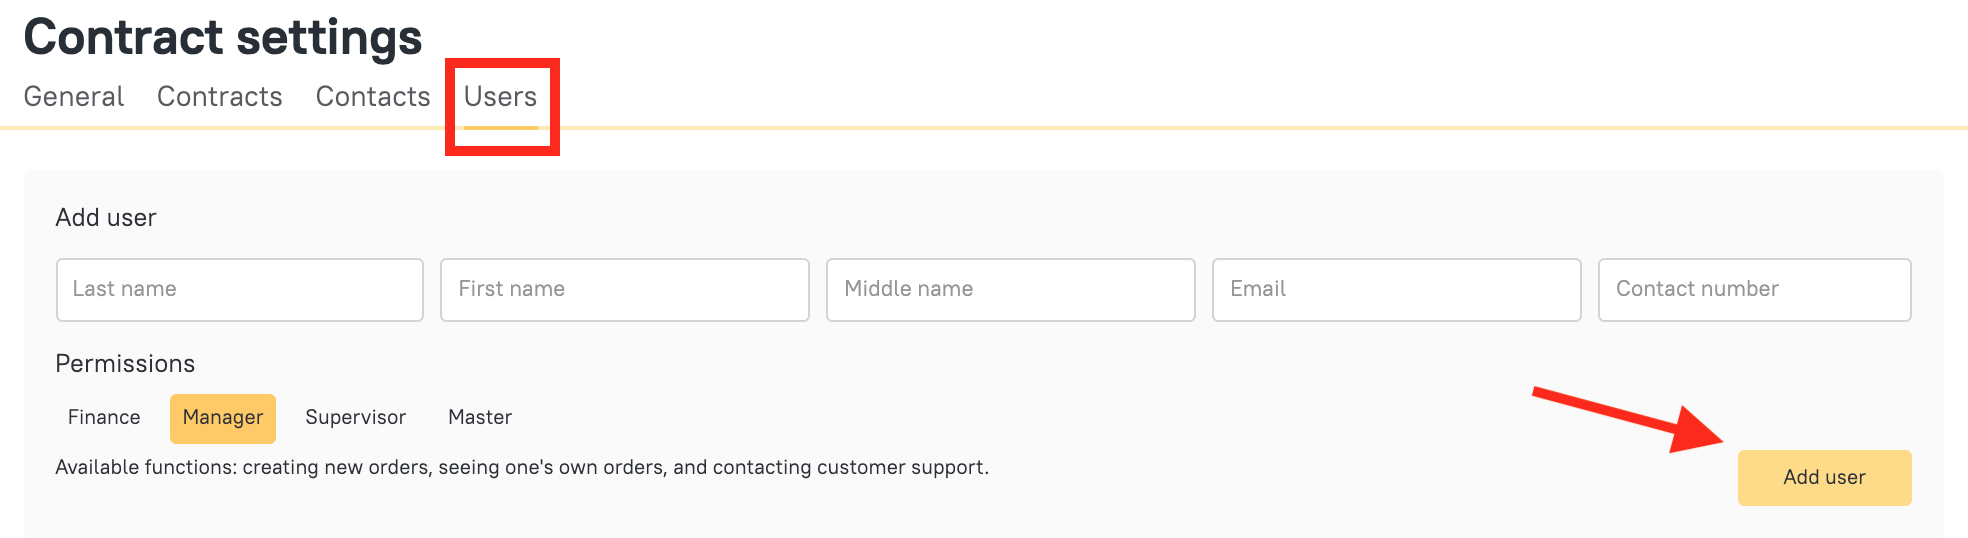Screen dimensions: 1968x538
Task: Click into the Middle name field
Action: (x=1010, y=290)
